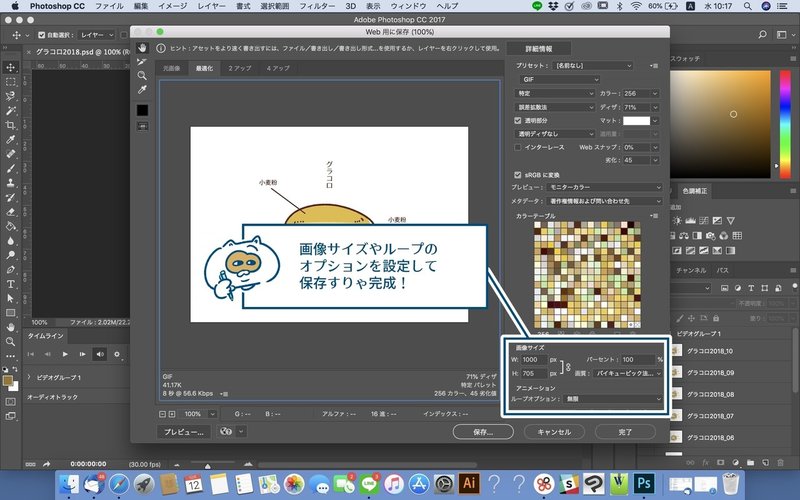
Task: Click the キャンセル button
Action: [554, 432]
